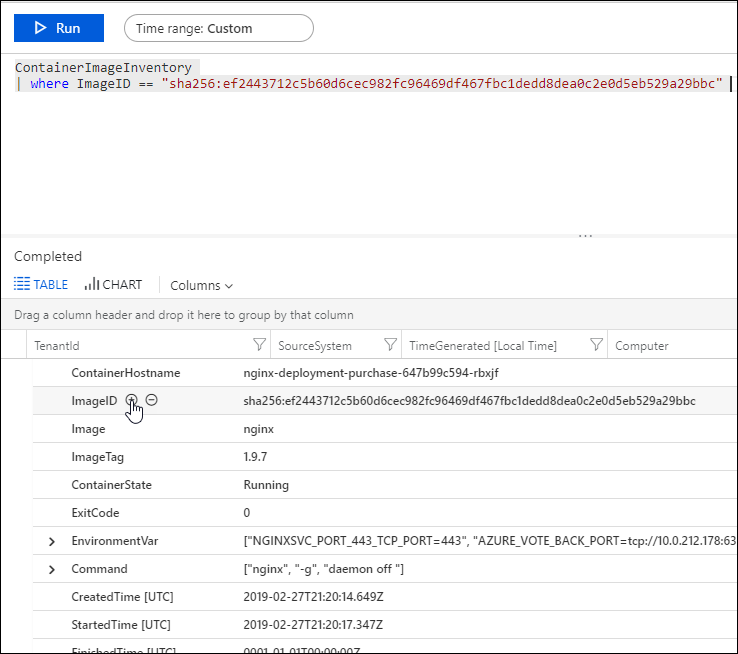Screen dimensions: 738x654
Task: Open the Columns dropdown
Action: 201,286
